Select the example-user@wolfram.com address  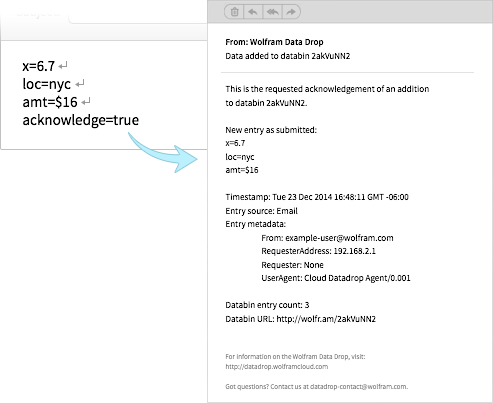tap(339, 238)
